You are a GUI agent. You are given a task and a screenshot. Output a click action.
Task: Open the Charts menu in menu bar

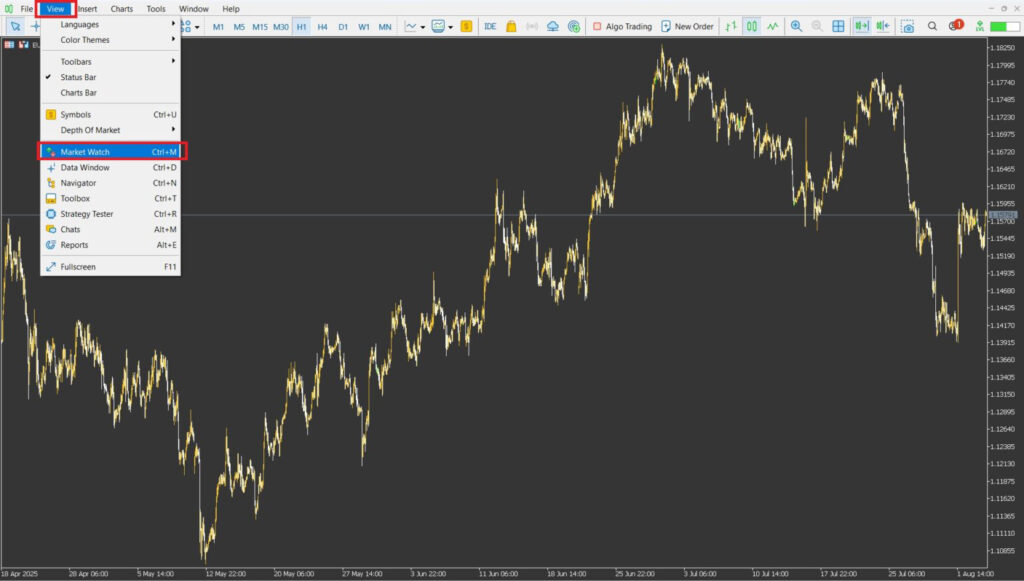pyautogui.click(x=121, y=9)
